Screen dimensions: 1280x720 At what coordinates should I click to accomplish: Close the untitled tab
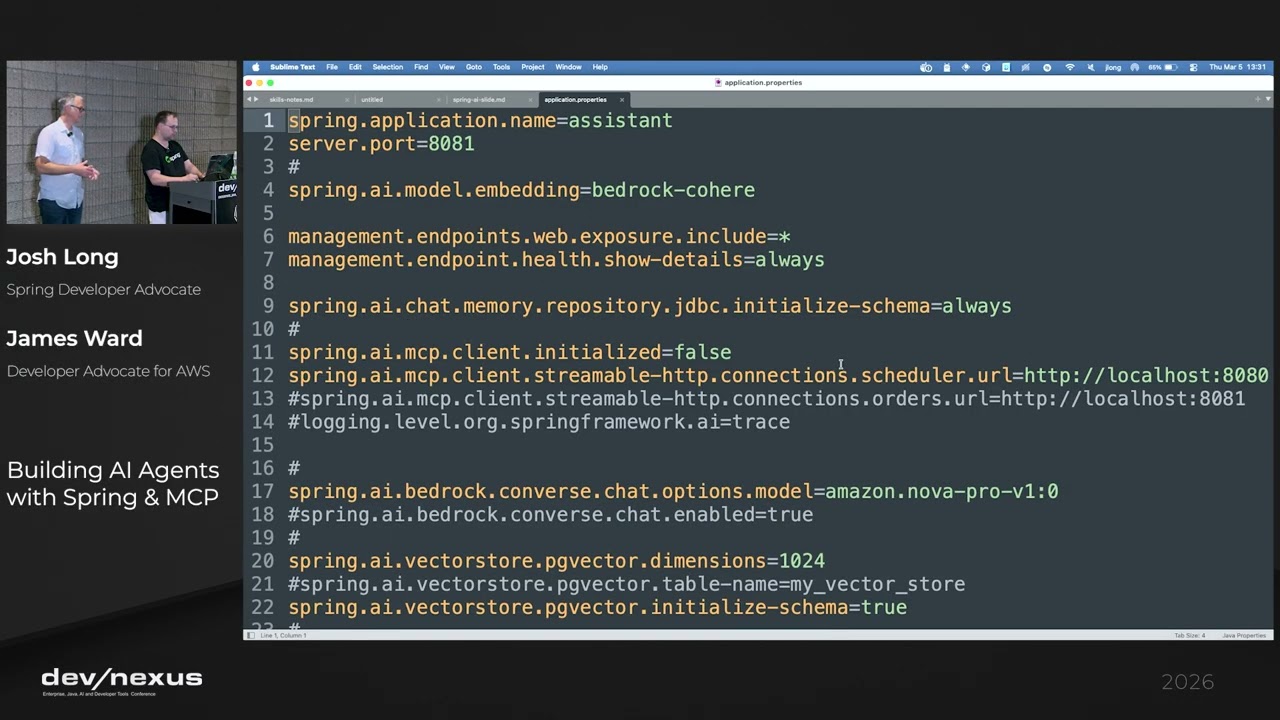tap(439, 100)
